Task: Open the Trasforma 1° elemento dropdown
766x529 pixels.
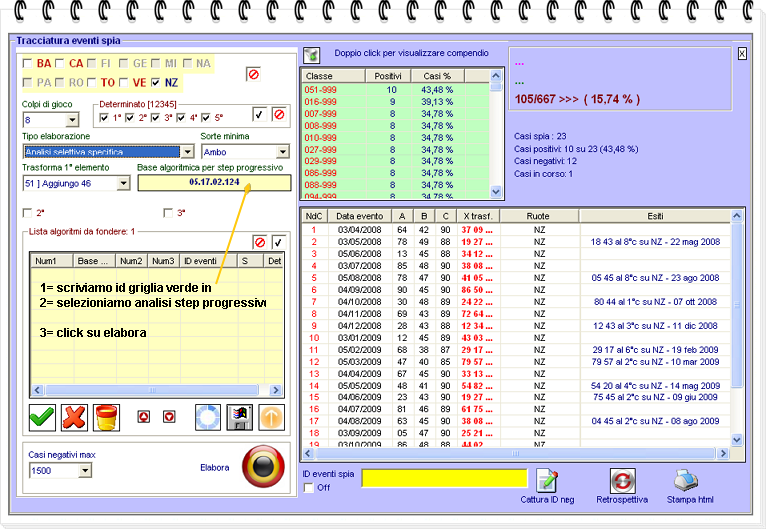Action: (x=124, y=183)
